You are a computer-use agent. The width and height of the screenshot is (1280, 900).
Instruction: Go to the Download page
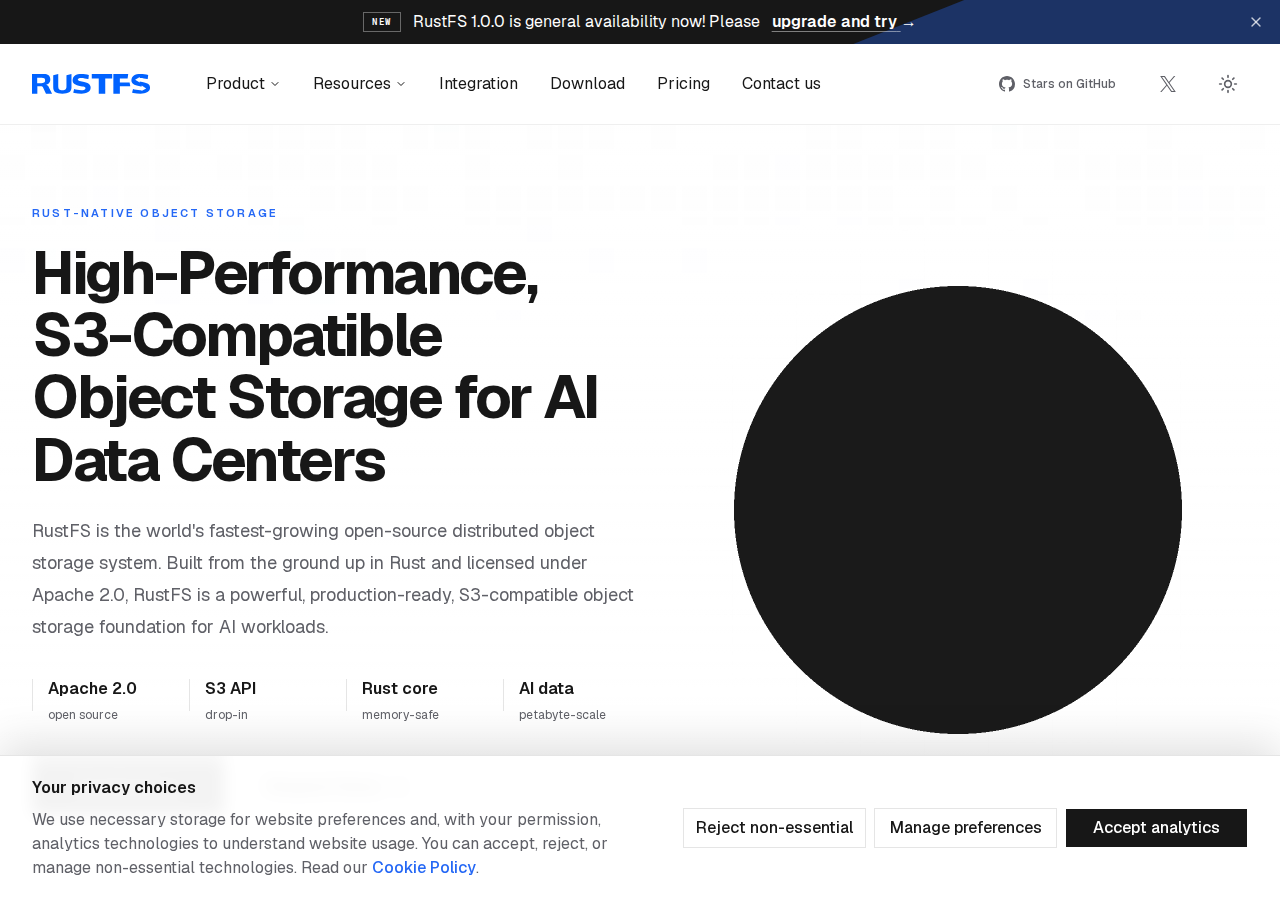pos(587,84)
